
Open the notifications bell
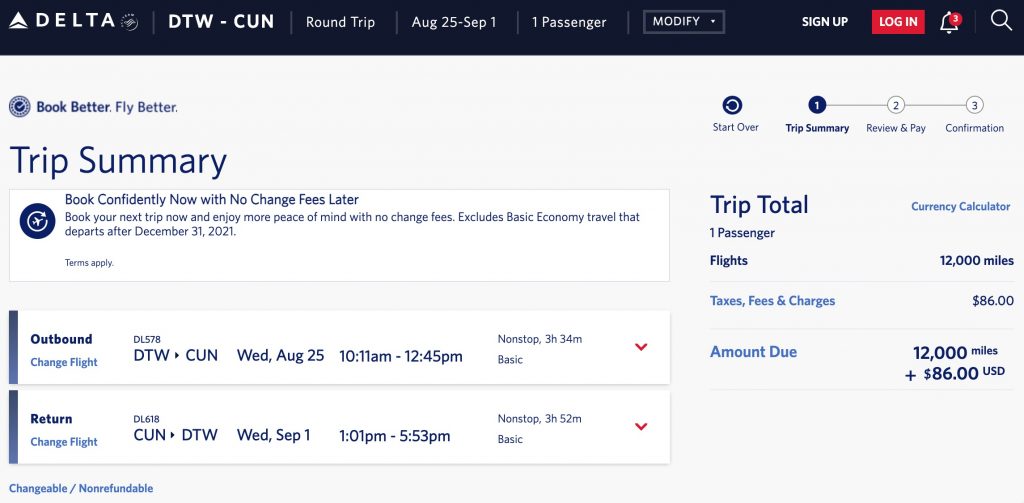pyautogui.click(x=949, y=23)
